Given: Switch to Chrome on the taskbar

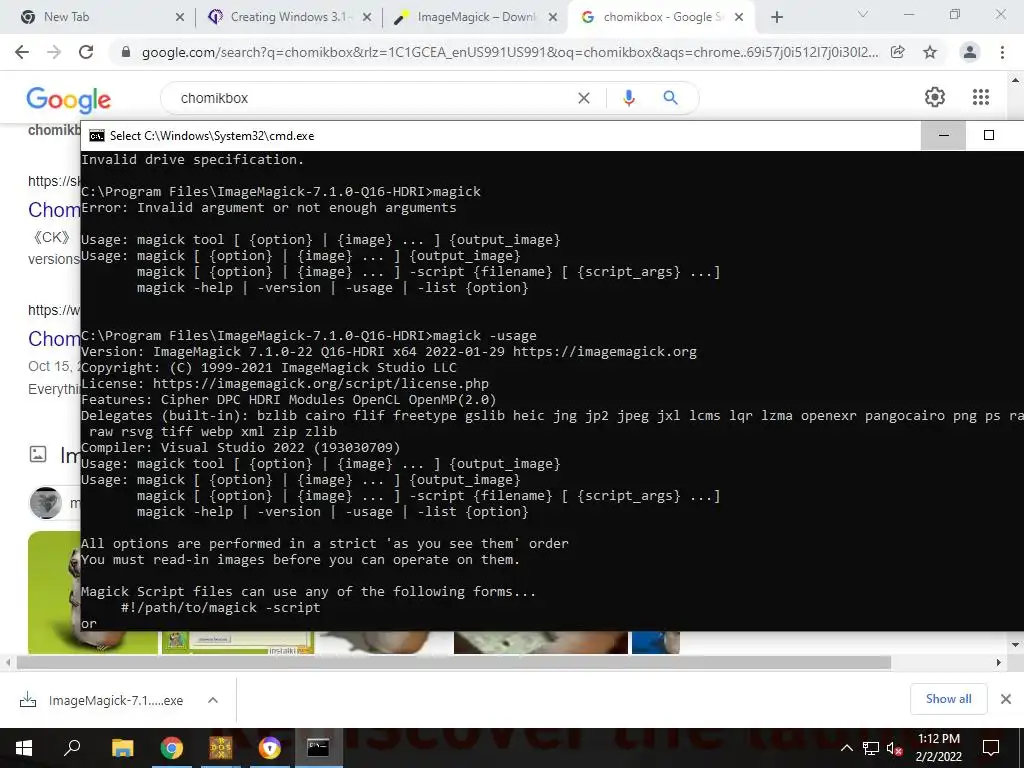Looking at the screenshot, I should tap(172, 748).
